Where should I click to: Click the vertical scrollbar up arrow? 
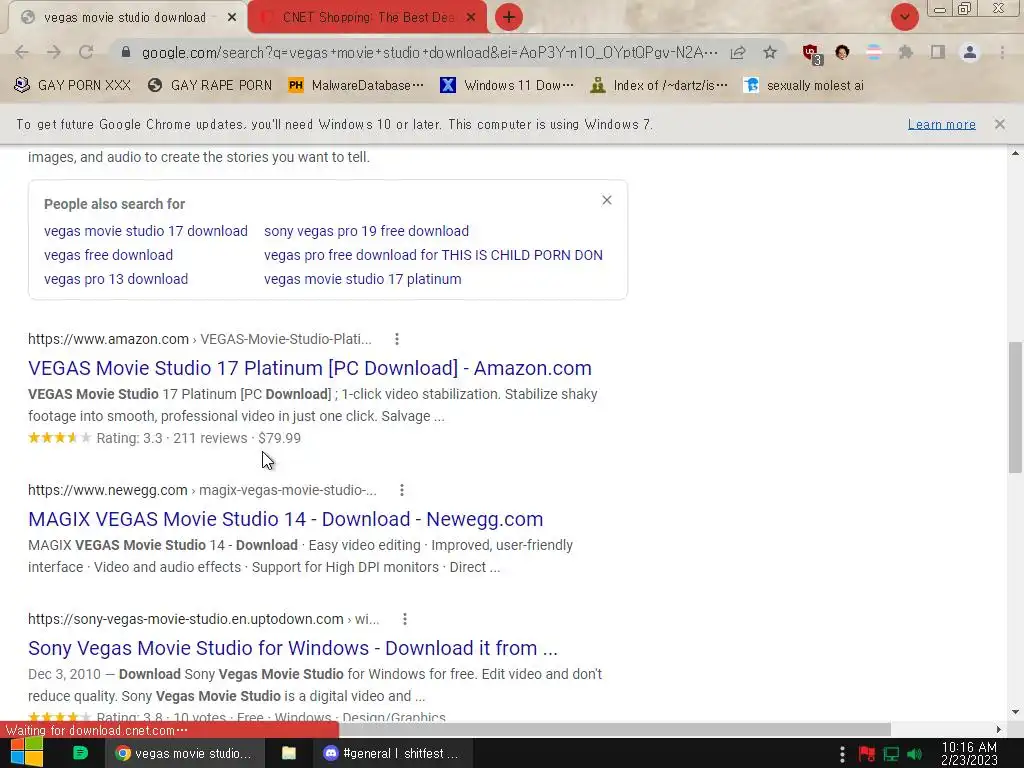click(x=1015, y=153)
